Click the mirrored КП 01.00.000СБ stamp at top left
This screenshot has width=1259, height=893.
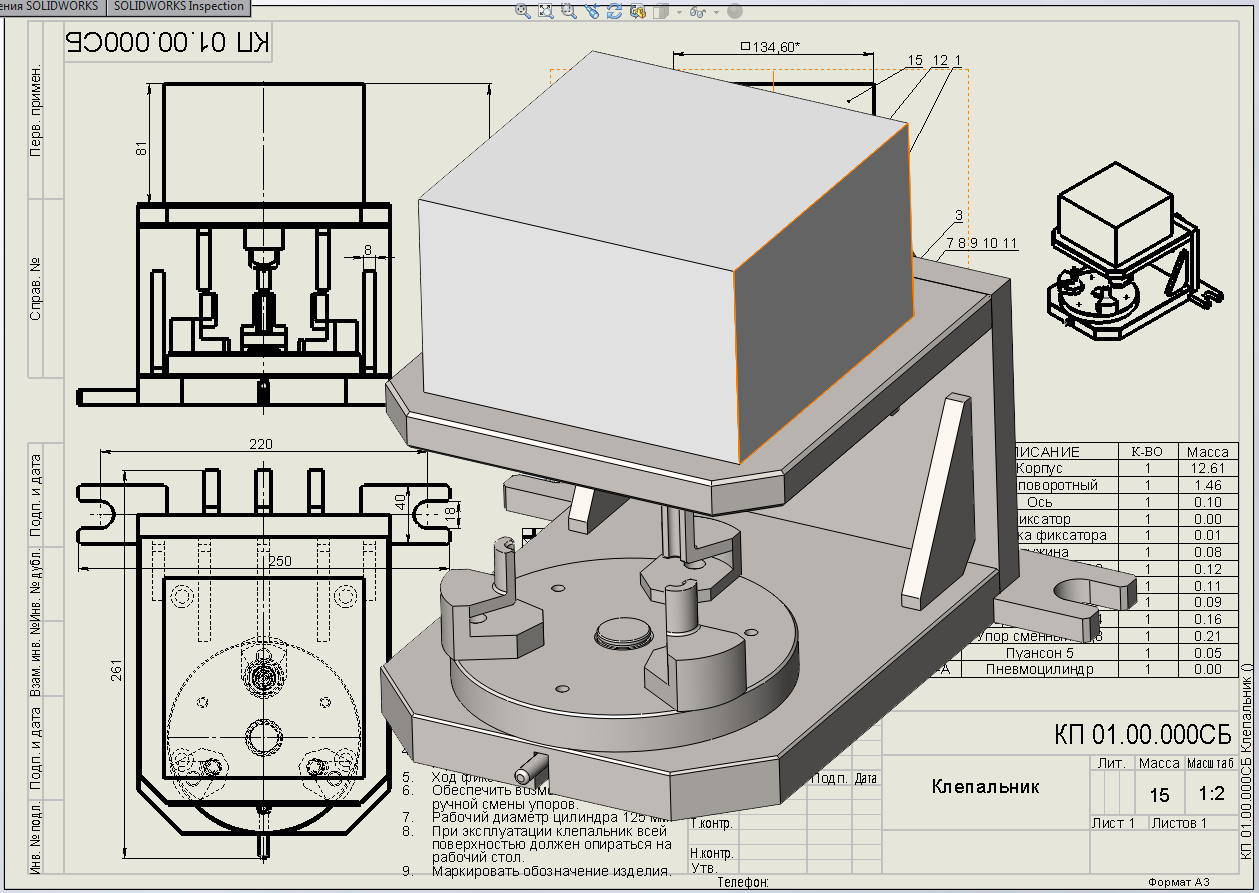point(167,42)
